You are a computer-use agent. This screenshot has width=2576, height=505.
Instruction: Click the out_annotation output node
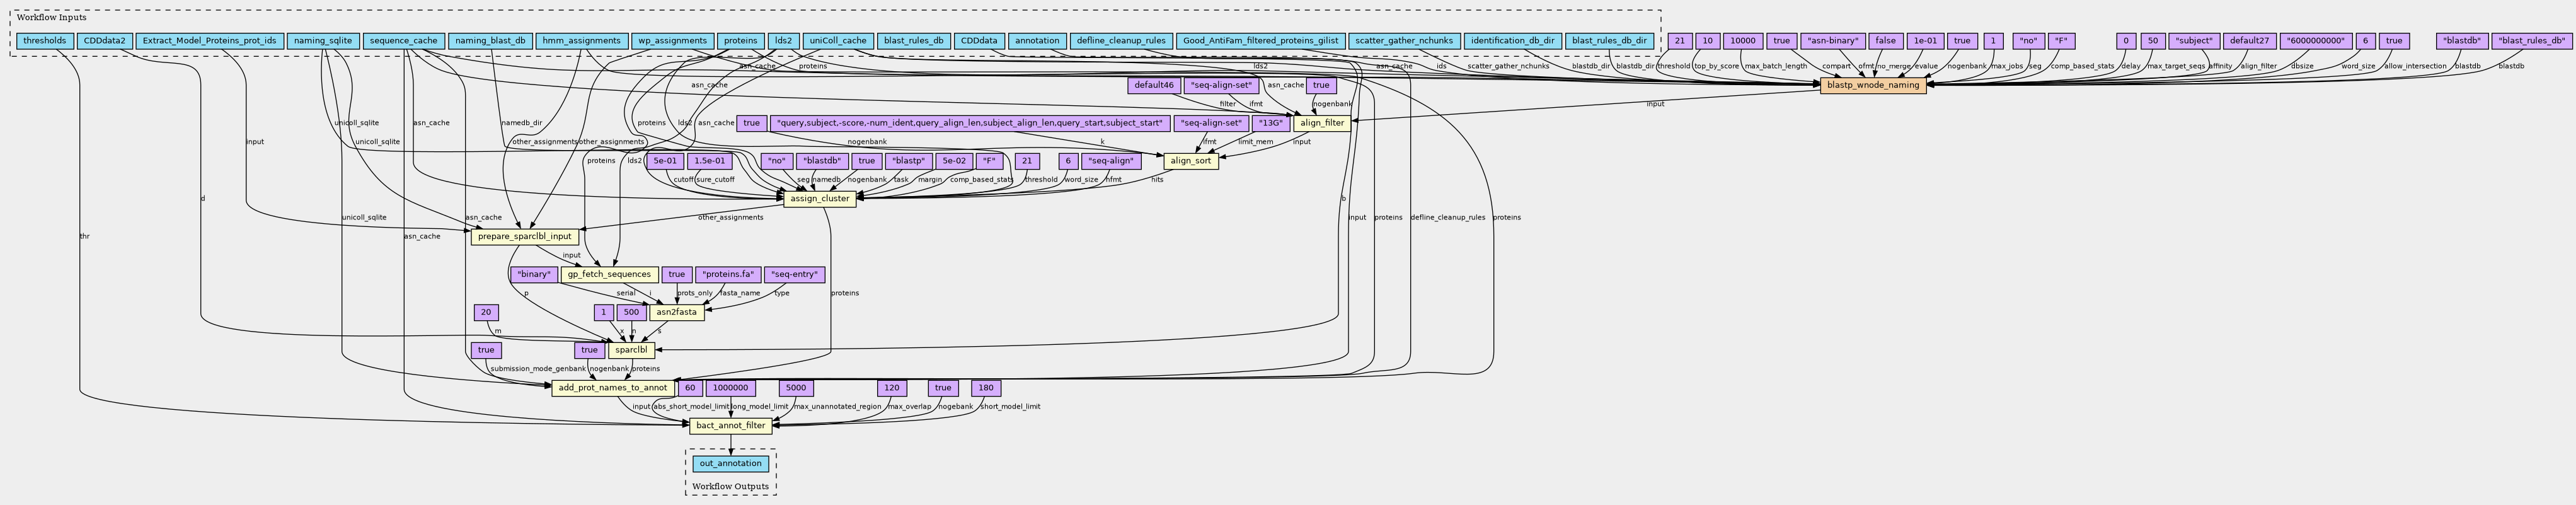pyautogui.click(x=731, y=463)
